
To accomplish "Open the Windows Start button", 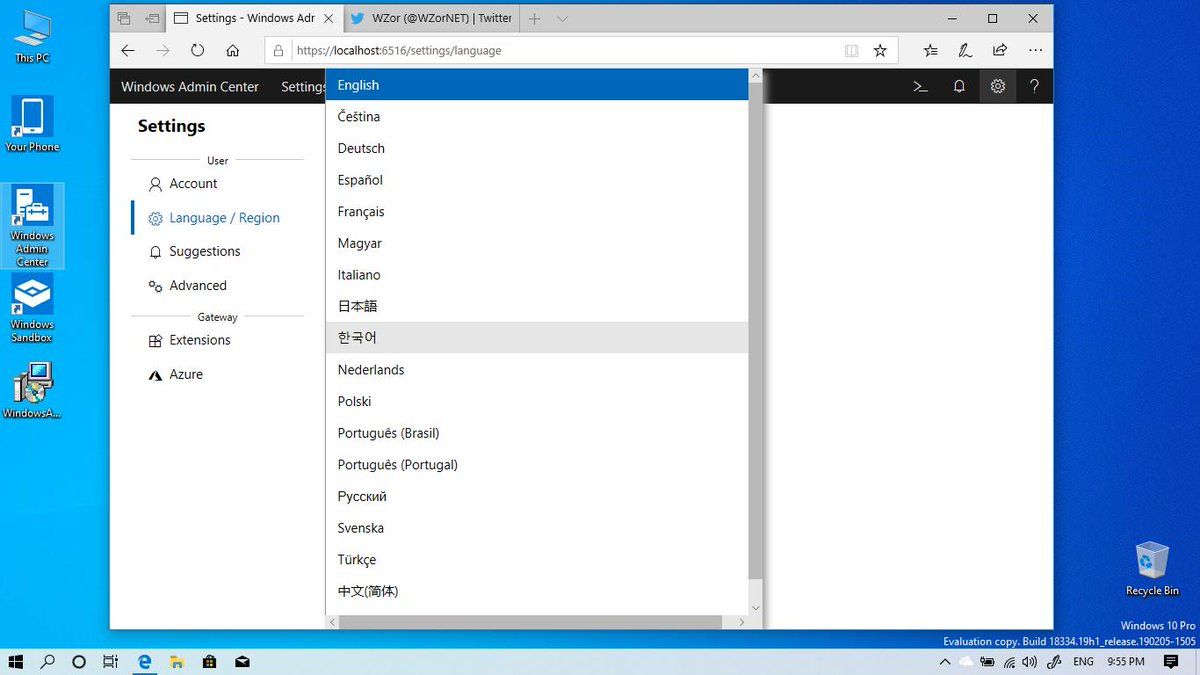I will [x=16, y=661].
